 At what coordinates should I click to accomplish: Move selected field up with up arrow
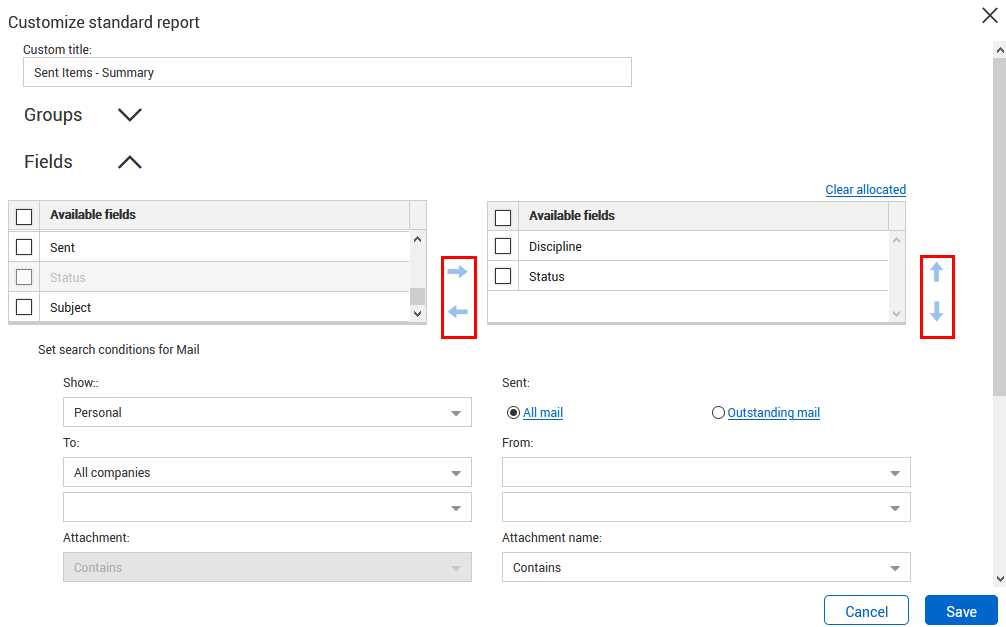click(x=937, y=272)
